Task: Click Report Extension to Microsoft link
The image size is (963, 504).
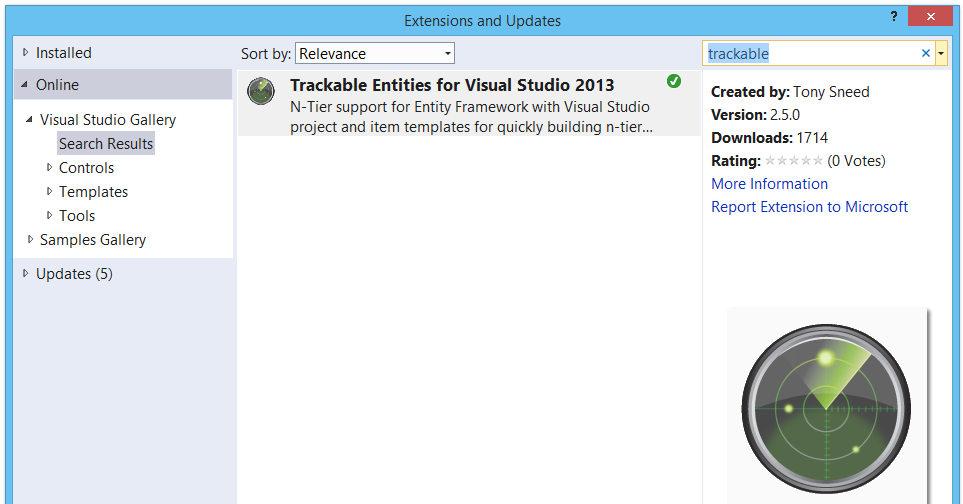Action: [x=809, y=207]
